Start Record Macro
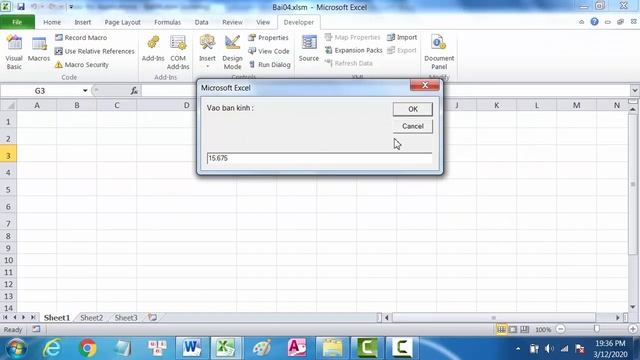The height and width of the screenshot is (360, 640). [81, 38]
